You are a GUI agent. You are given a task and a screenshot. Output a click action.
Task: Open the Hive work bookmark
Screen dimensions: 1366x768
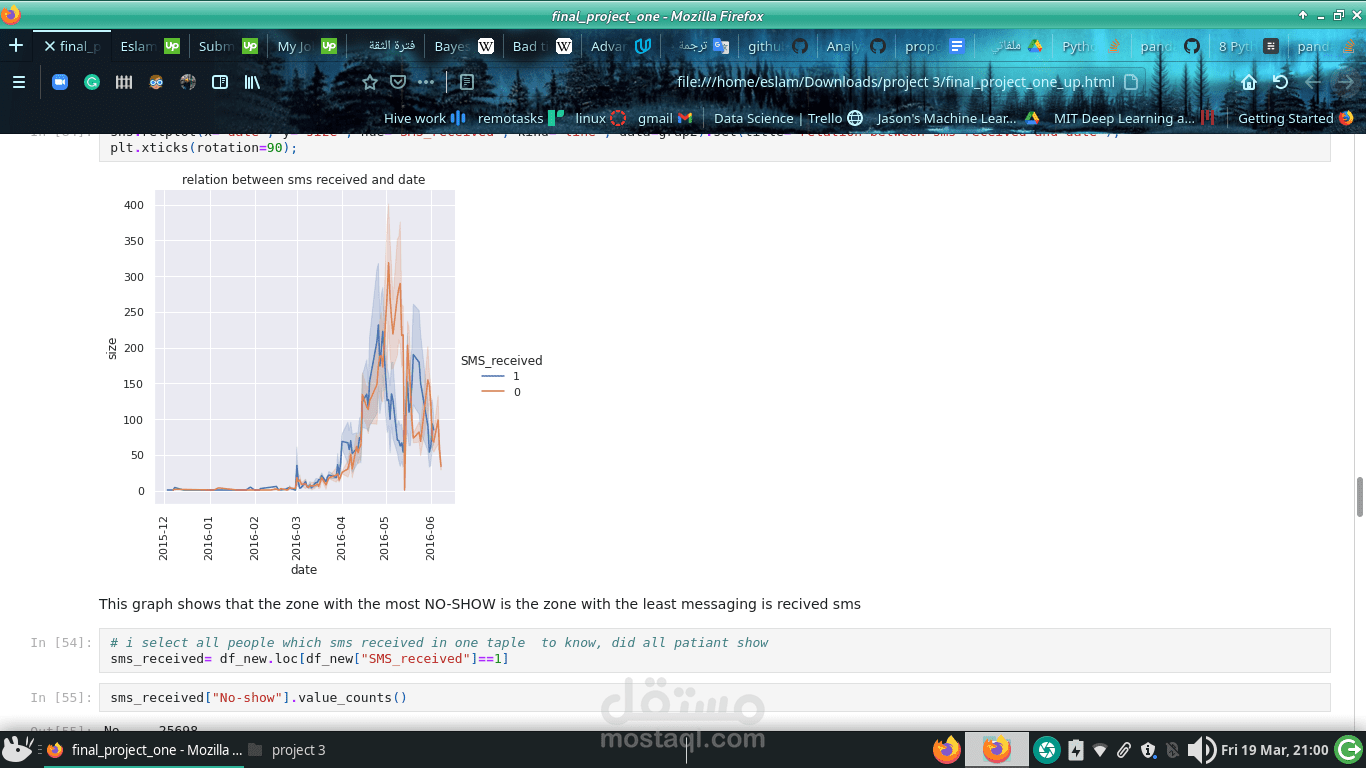click(x=425, y=118)
